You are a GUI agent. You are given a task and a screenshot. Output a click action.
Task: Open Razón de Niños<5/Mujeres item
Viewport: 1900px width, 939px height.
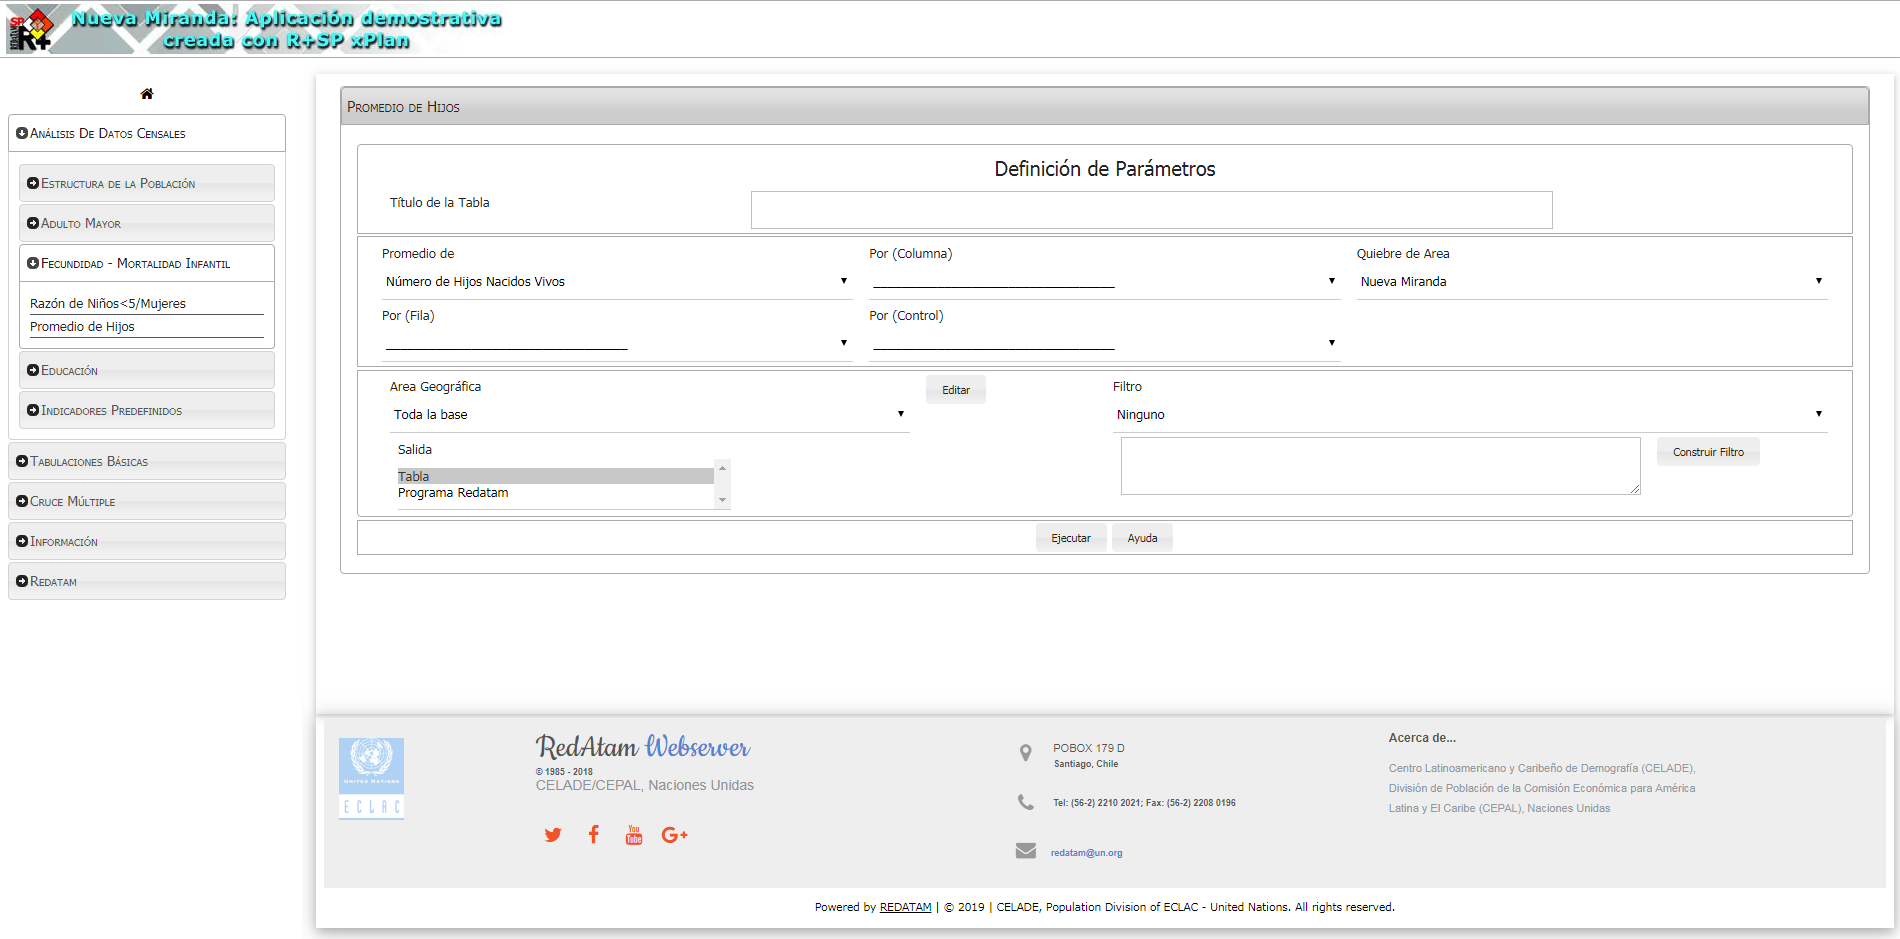pos(108,304)
